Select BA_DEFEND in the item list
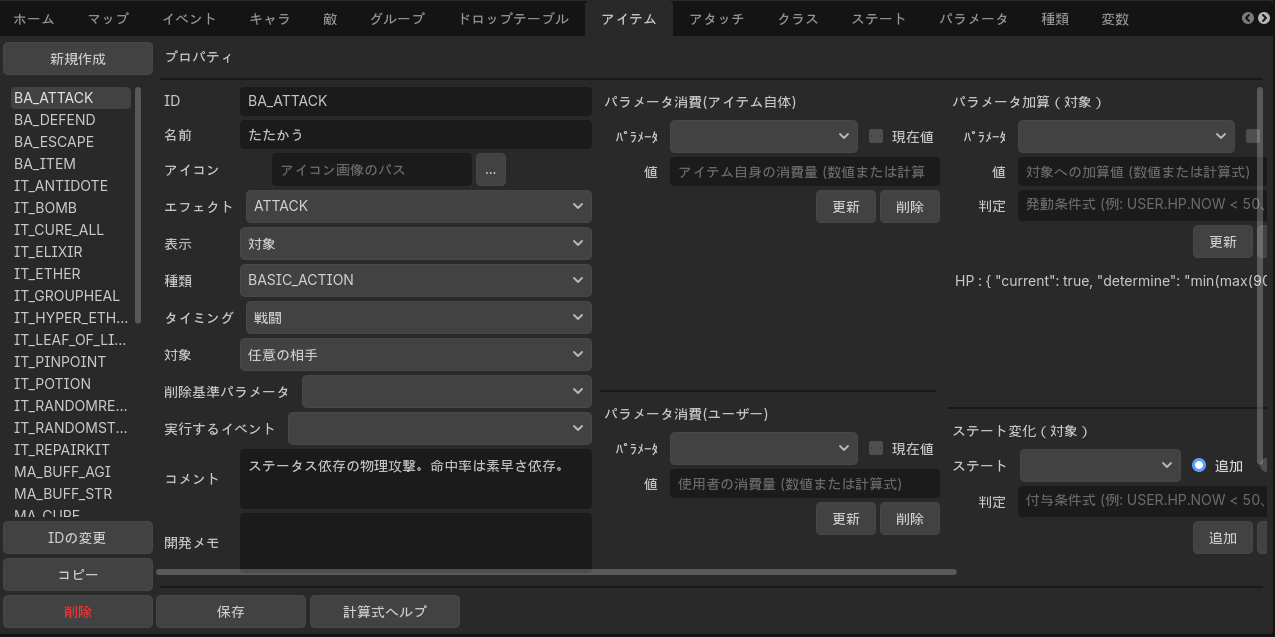Viewport: 1275px width, 637px height. (x=70, y=120)
